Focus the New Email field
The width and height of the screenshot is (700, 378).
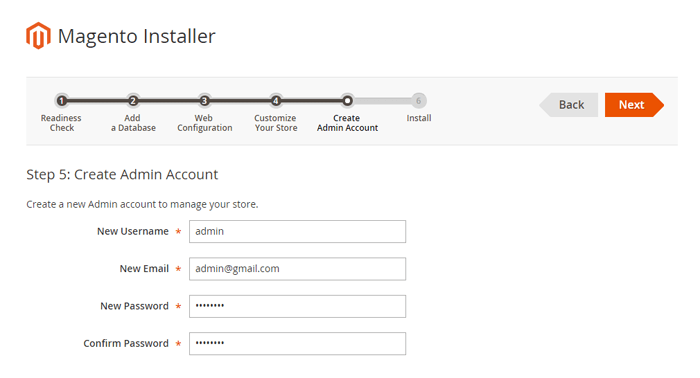(x=297, y=269)
